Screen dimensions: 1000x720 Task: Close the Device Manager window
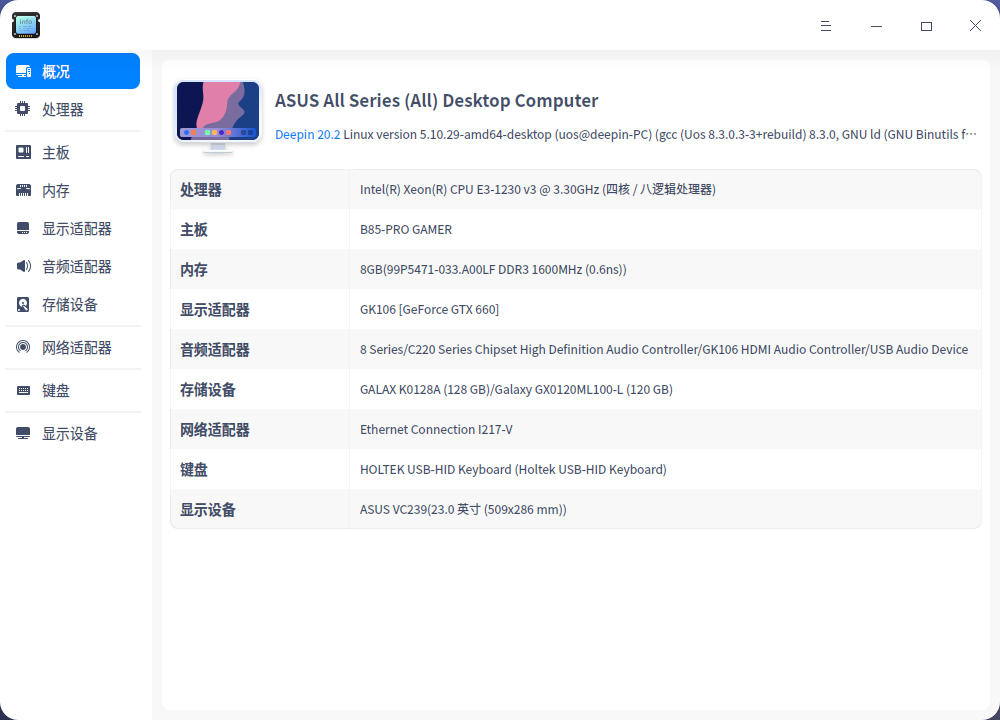click(x=975, y=26)
